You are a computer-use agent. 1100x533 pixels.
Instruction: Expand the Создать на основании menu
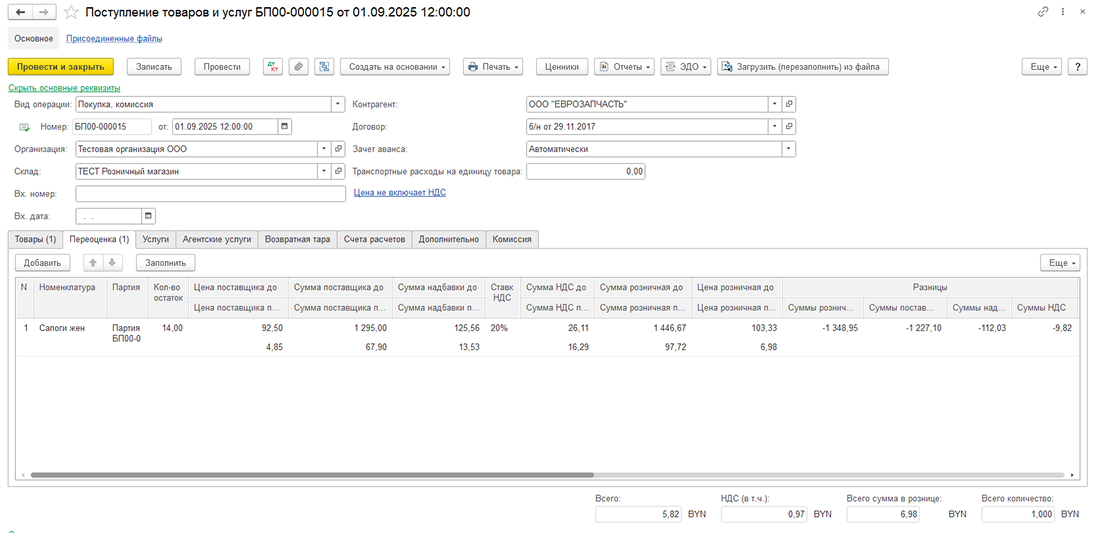click(x=395, y=67)
